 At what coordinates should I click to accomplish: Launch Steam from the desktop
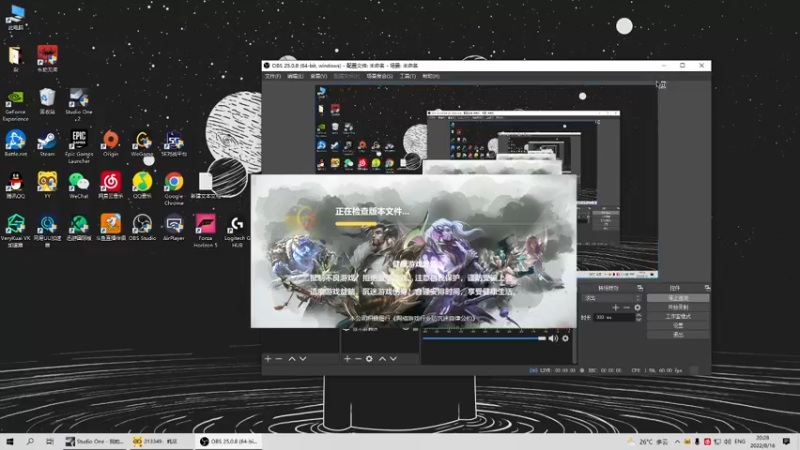tap(47, 143)
